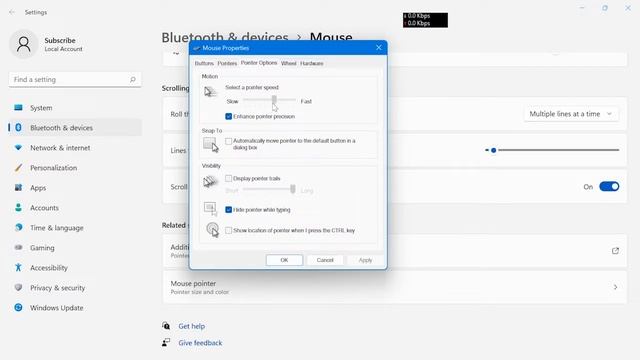640x360 pixels.
Task: Select the Pointer Options tab
Action: click(259, 63)
